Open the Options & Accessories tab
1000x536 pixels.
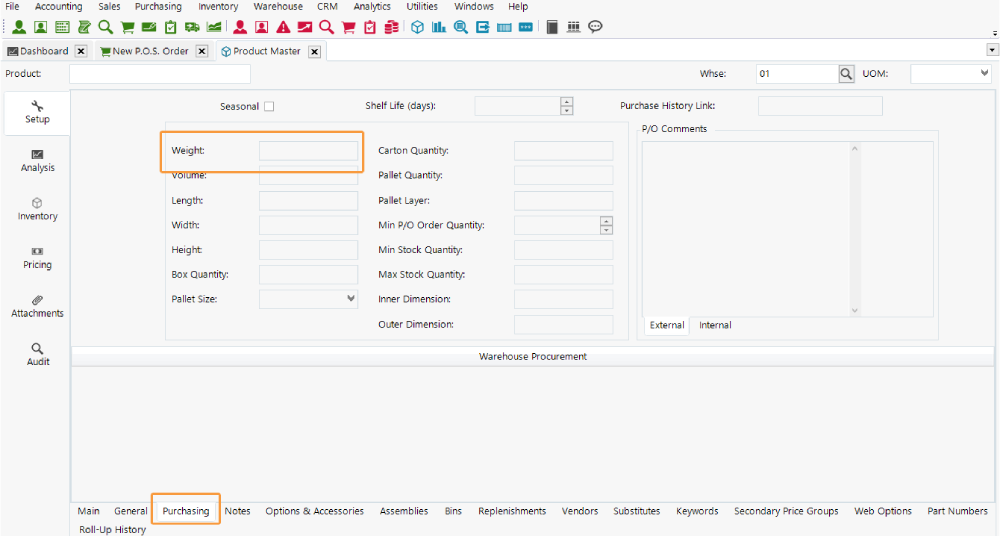pyautogui.click(x=314, y=511)
